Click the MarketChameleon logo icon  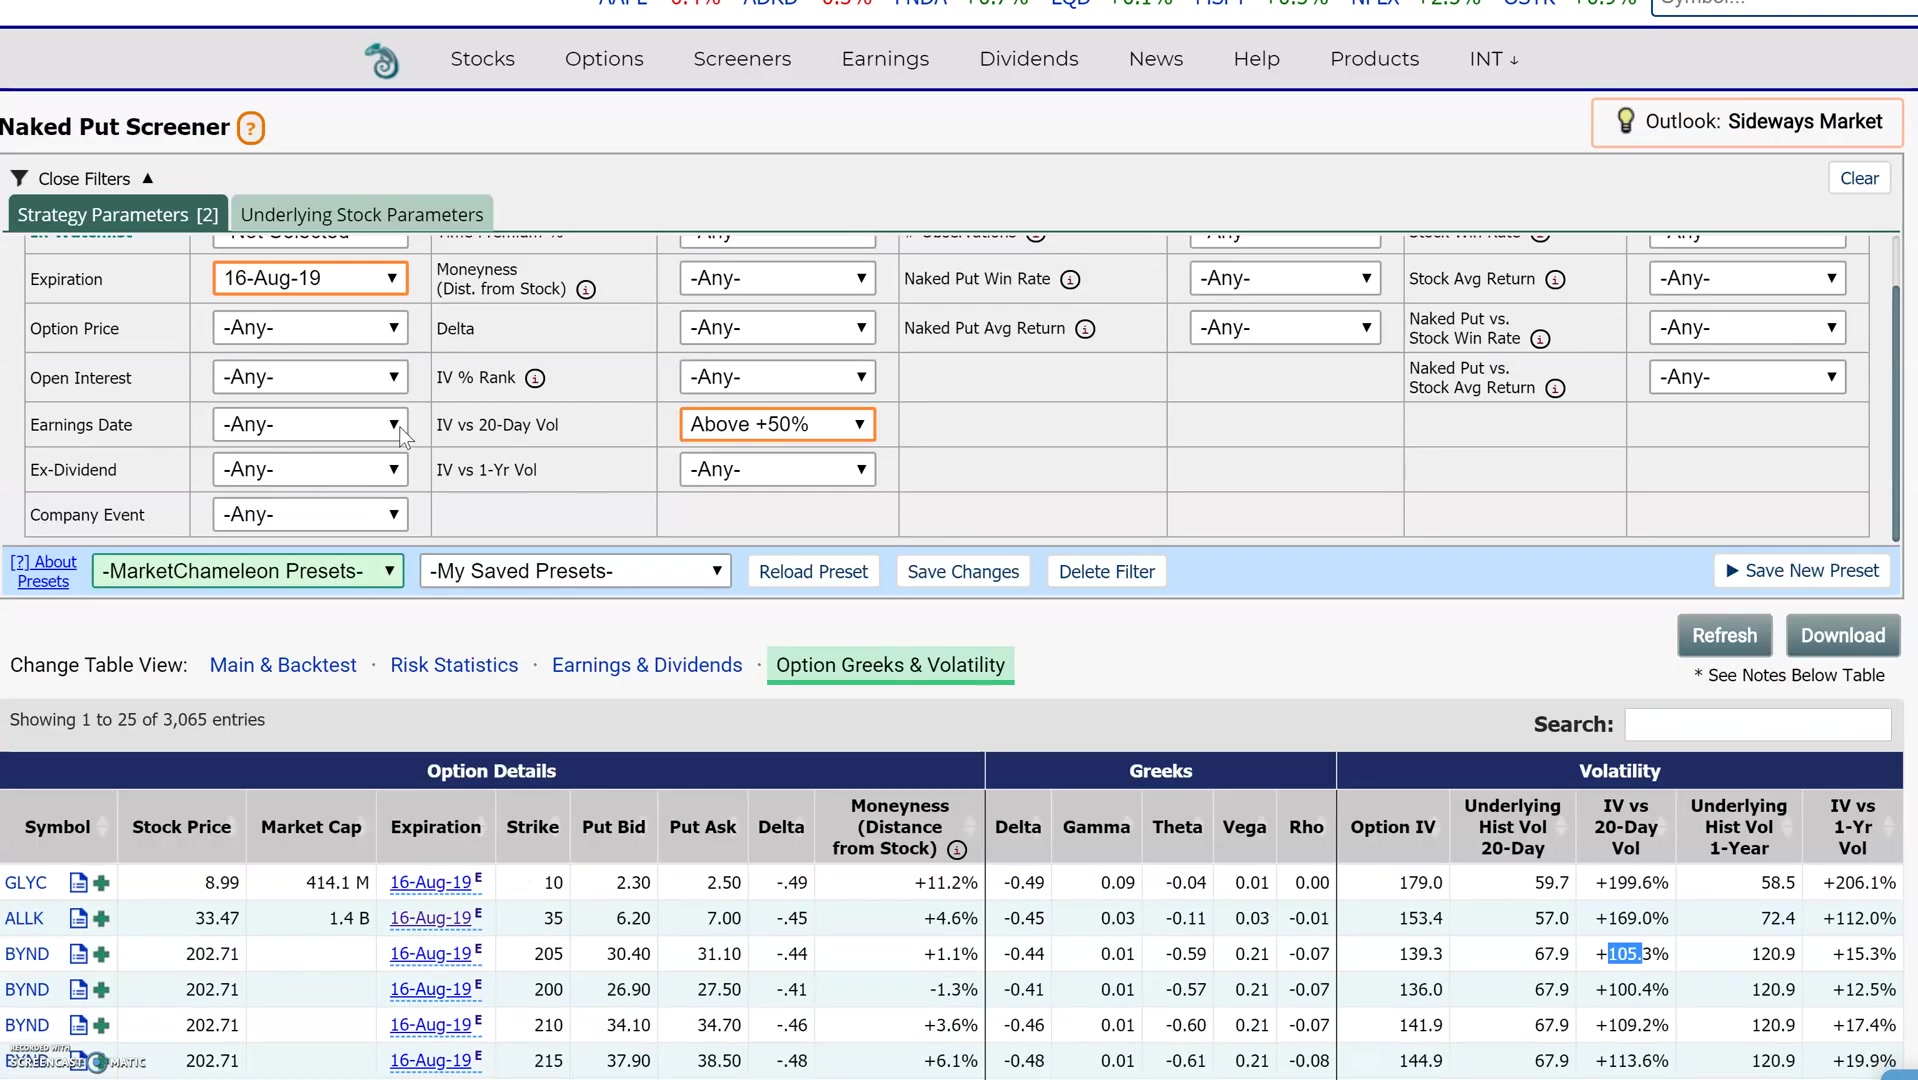(382, 61)
